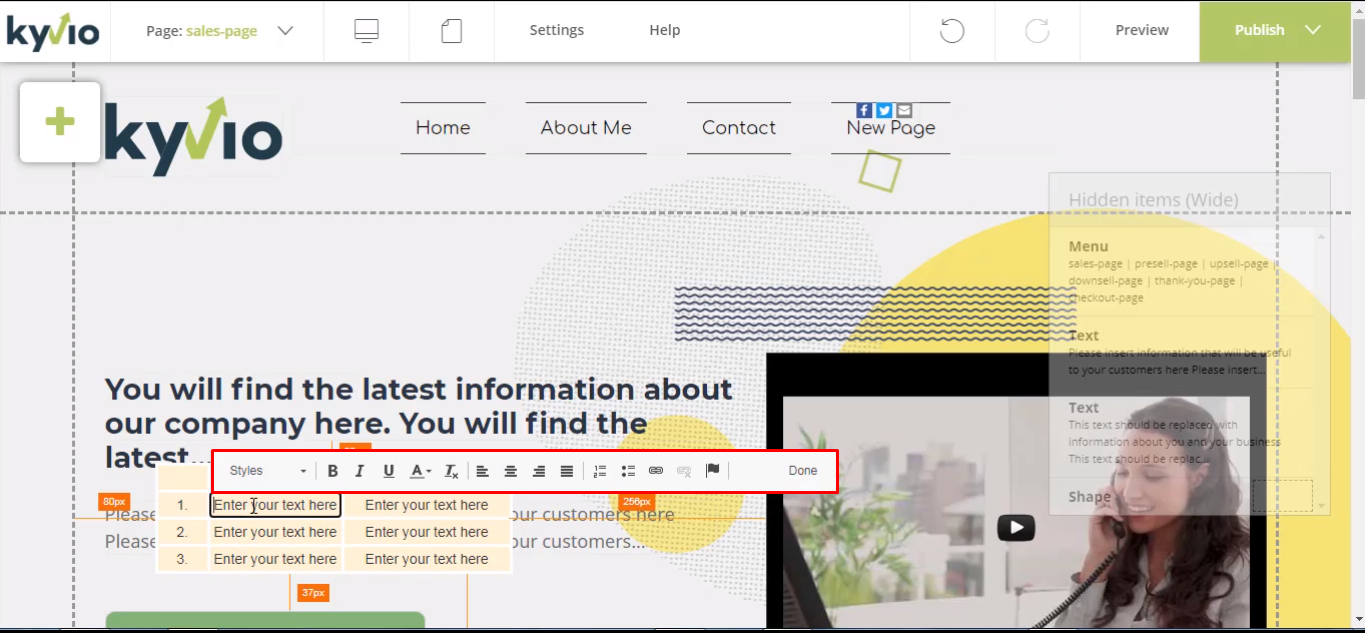Toggle bold formatting in text toolbar
1365x633 pixels.
333,471
